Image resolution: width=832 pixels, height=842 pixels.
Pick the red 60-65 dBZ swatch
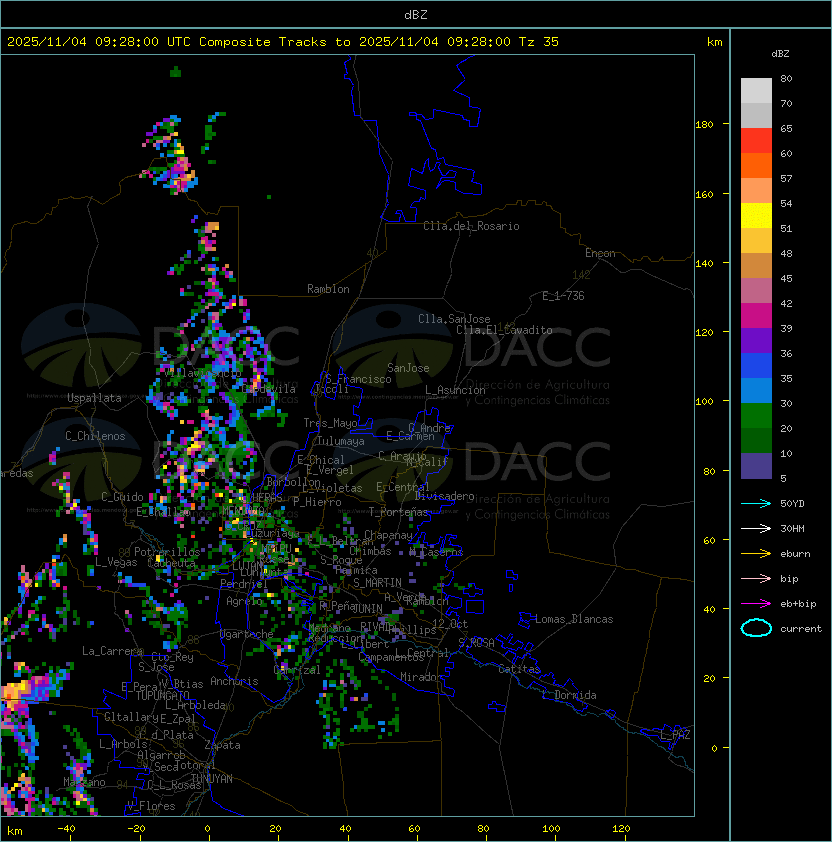(x=756, y=141)
